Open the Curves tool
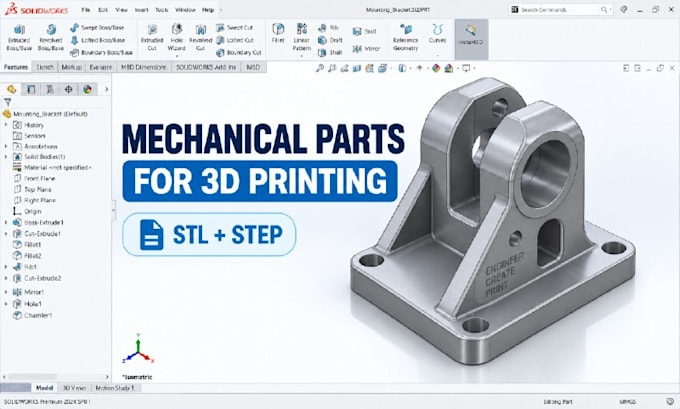This screenshot has width=680, height=409. (437, 33)
